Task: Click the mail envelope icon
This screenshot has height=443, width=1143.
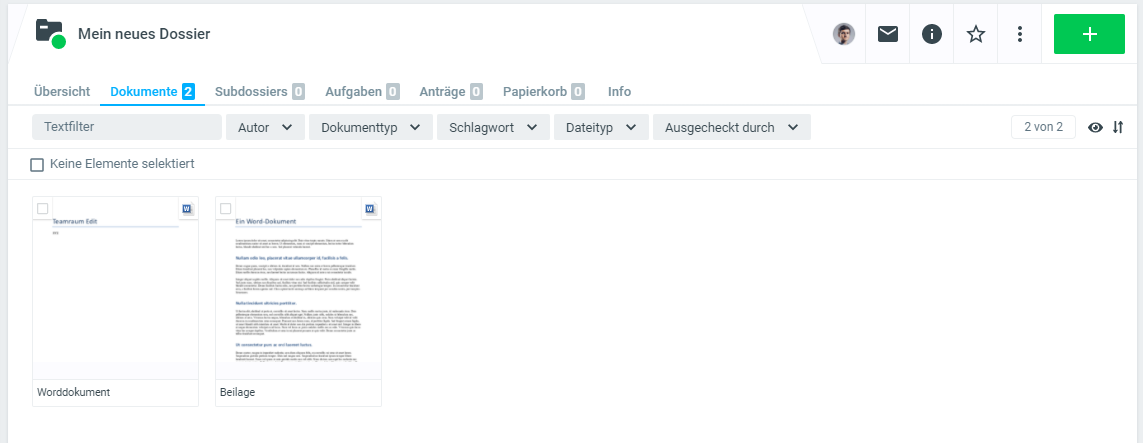Action: (x=888, y=34)
